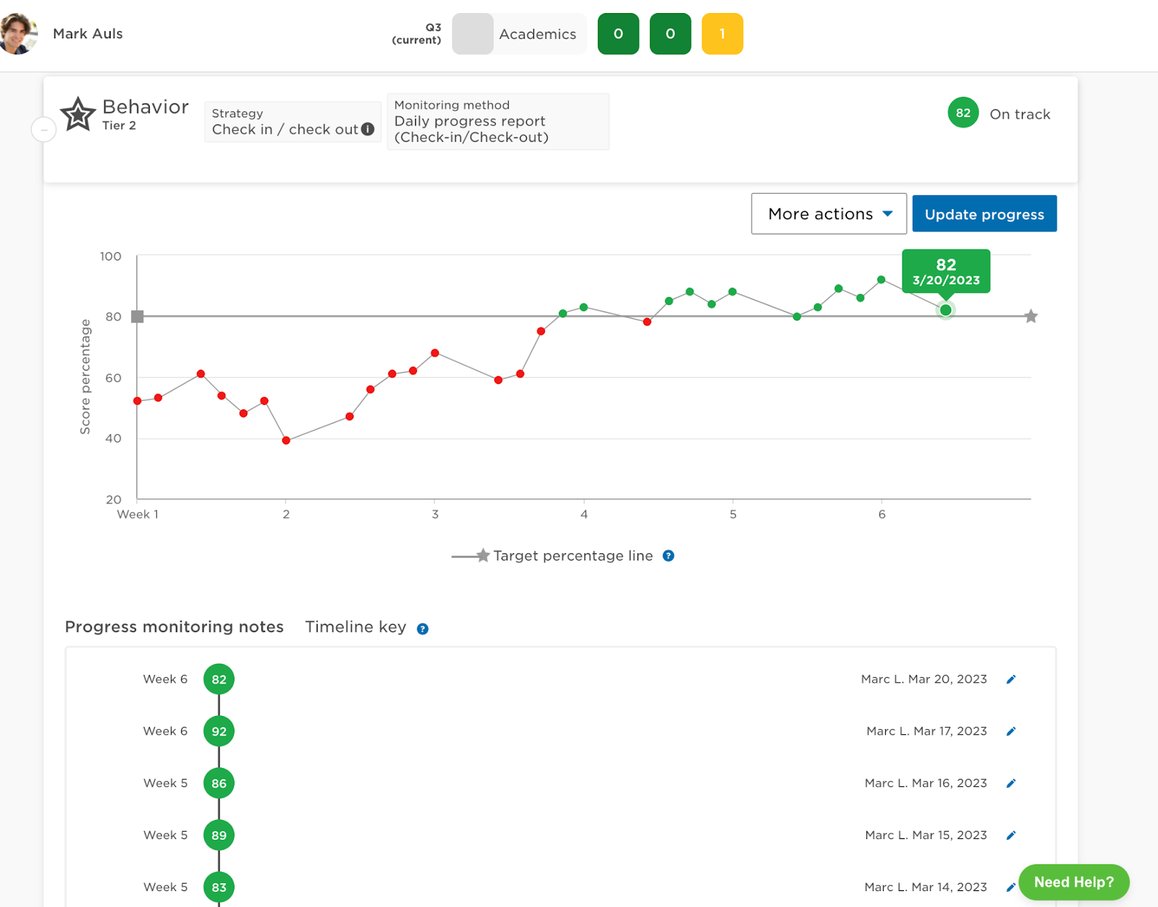Screen dimensions: 1158x907
Task: Edit the Mar 20, 2023 note with pencil icon
Action: click(x=1010, y=680)
